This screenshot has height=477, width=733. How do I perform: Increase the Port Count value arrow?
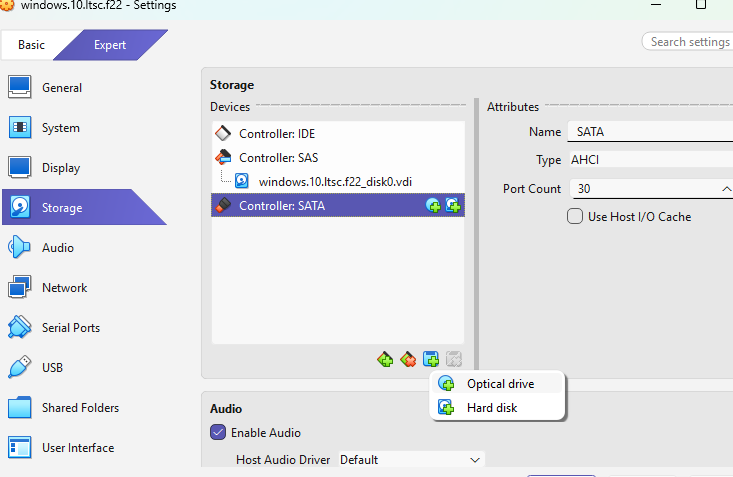725,188
